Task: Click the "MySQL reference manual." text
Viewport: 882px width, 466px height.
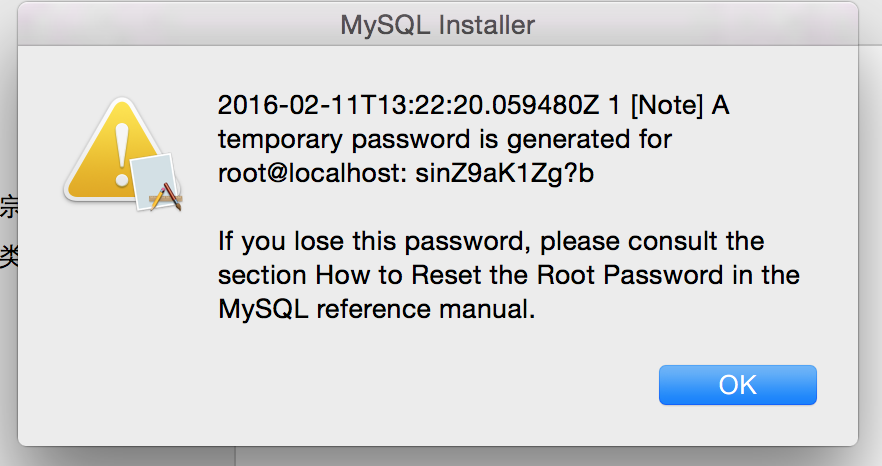Action: pos(376,308)
